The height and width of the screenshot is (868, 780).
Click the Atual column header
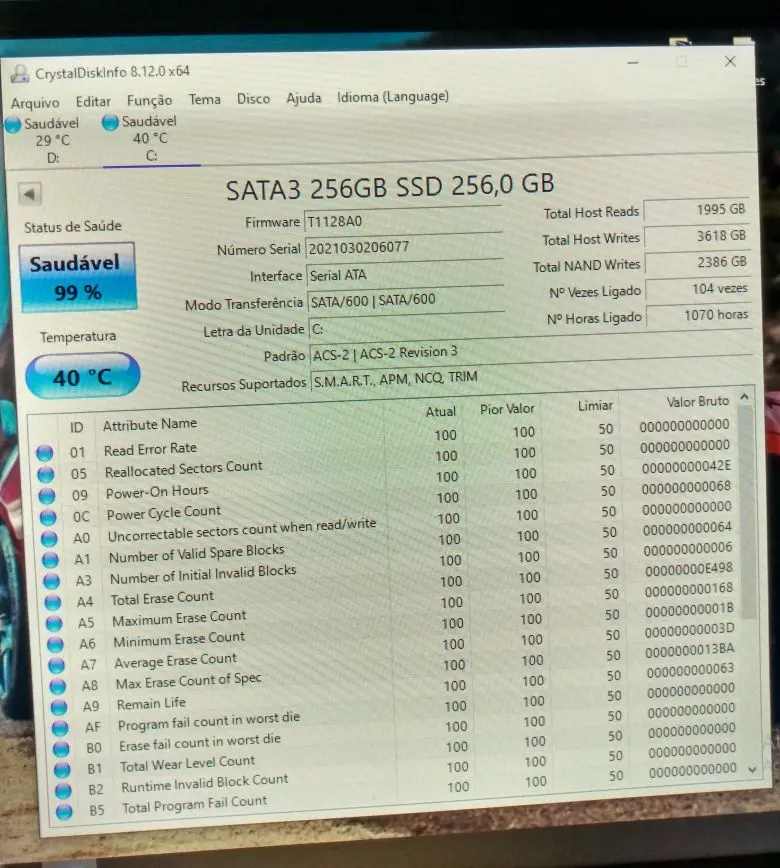pos(441,412)
